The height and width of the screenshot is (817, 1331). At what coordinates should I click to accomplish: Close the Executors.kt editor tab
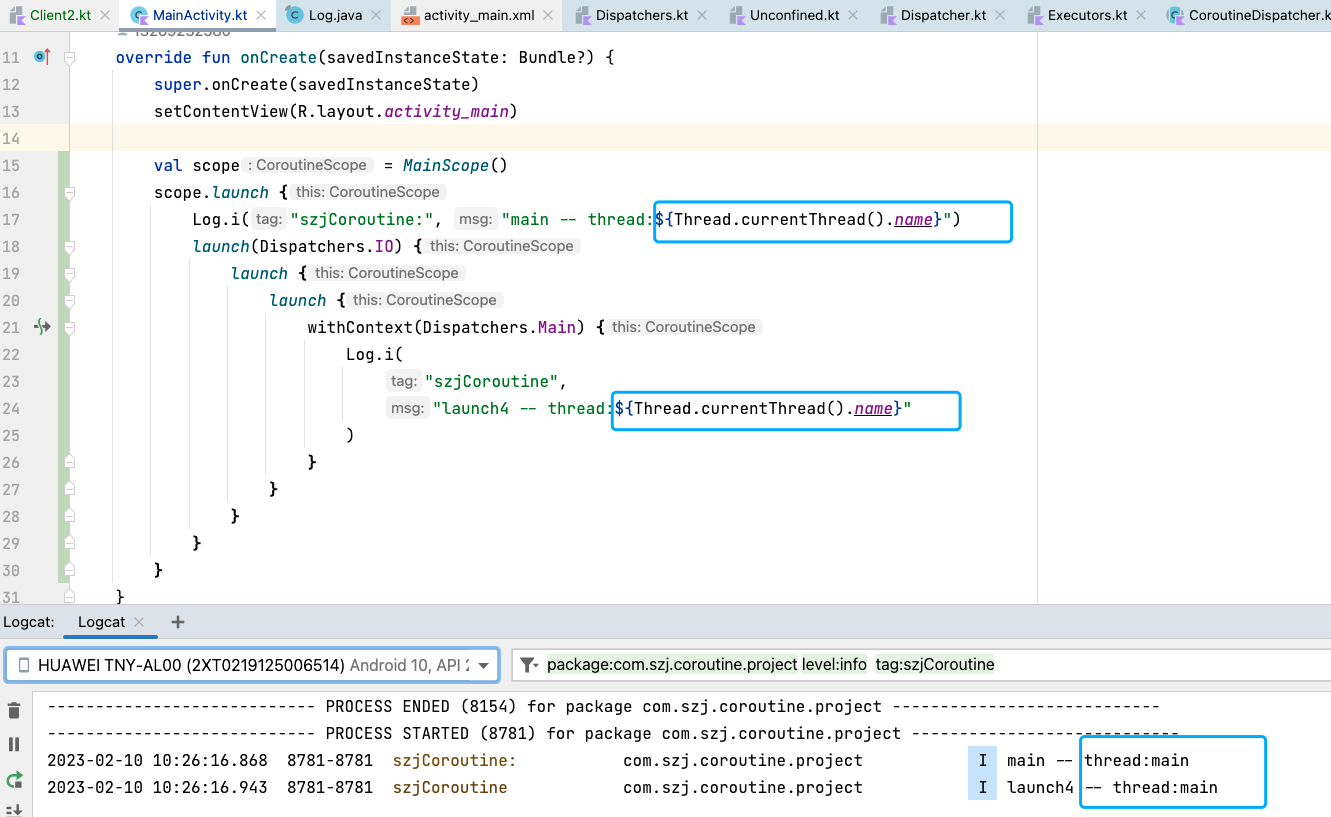click(1142, 15)
